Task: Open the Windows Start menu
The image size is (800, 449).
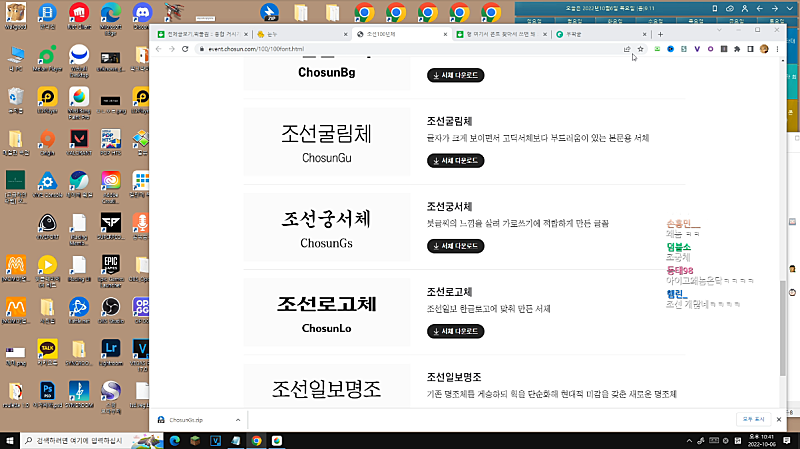Action: click(x=10, y=440)
